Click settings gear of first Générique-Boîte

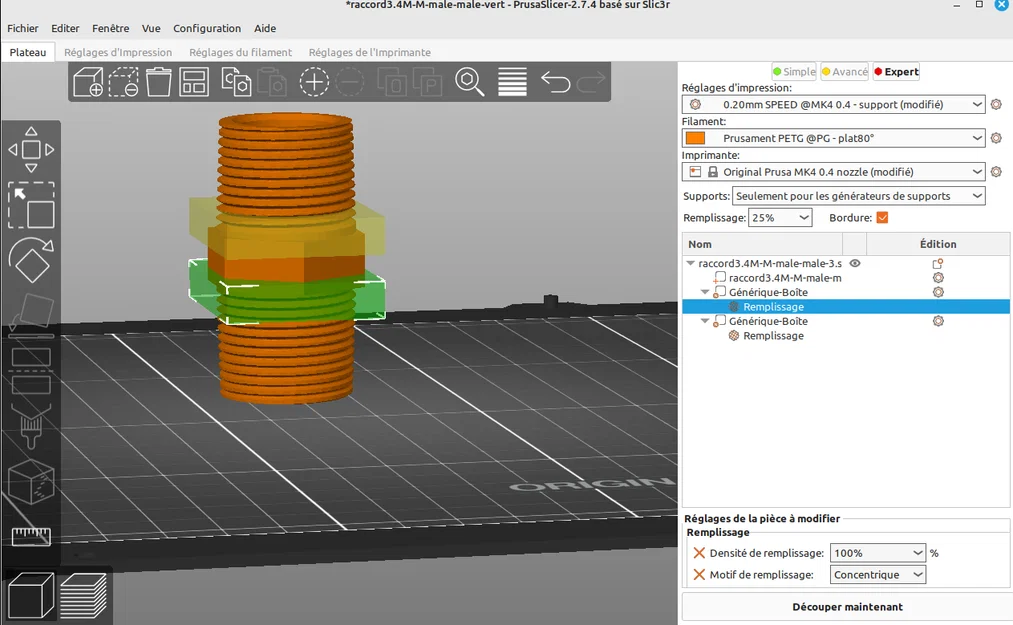click(938, 291)
